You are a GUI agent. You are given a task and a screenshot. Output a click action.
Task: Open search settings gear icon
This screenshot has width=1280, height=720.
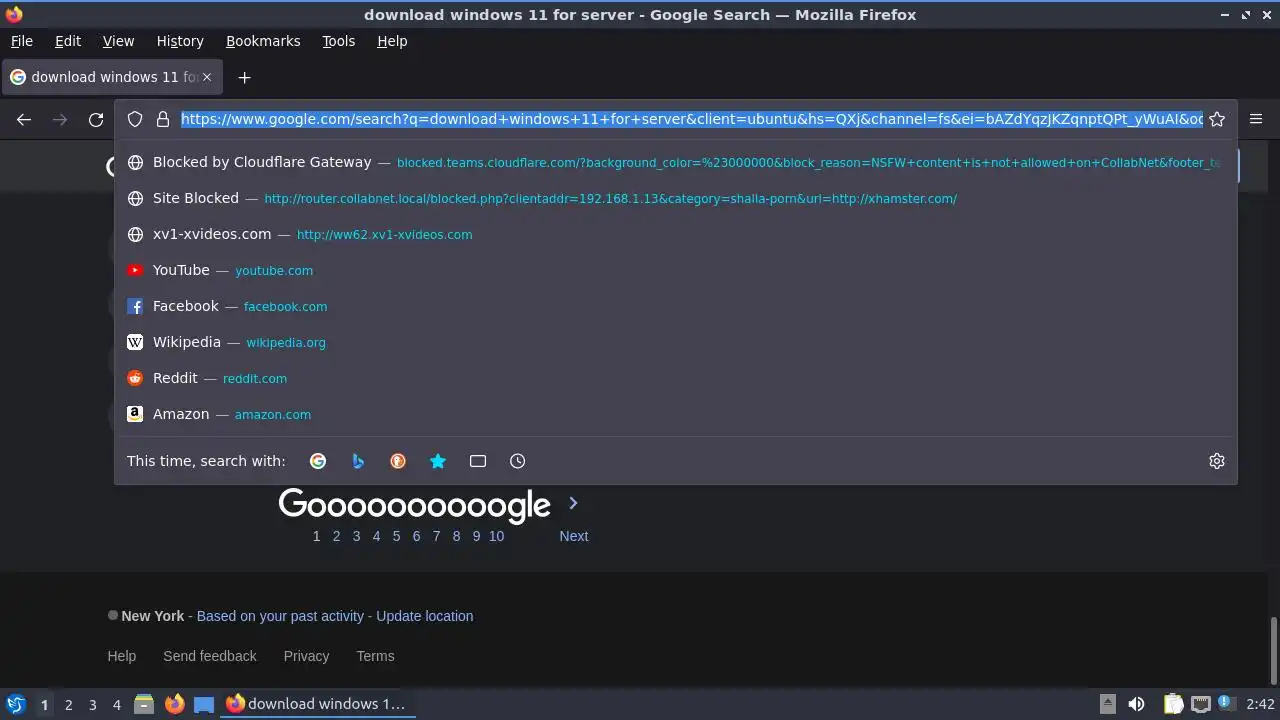point(1217,461)
